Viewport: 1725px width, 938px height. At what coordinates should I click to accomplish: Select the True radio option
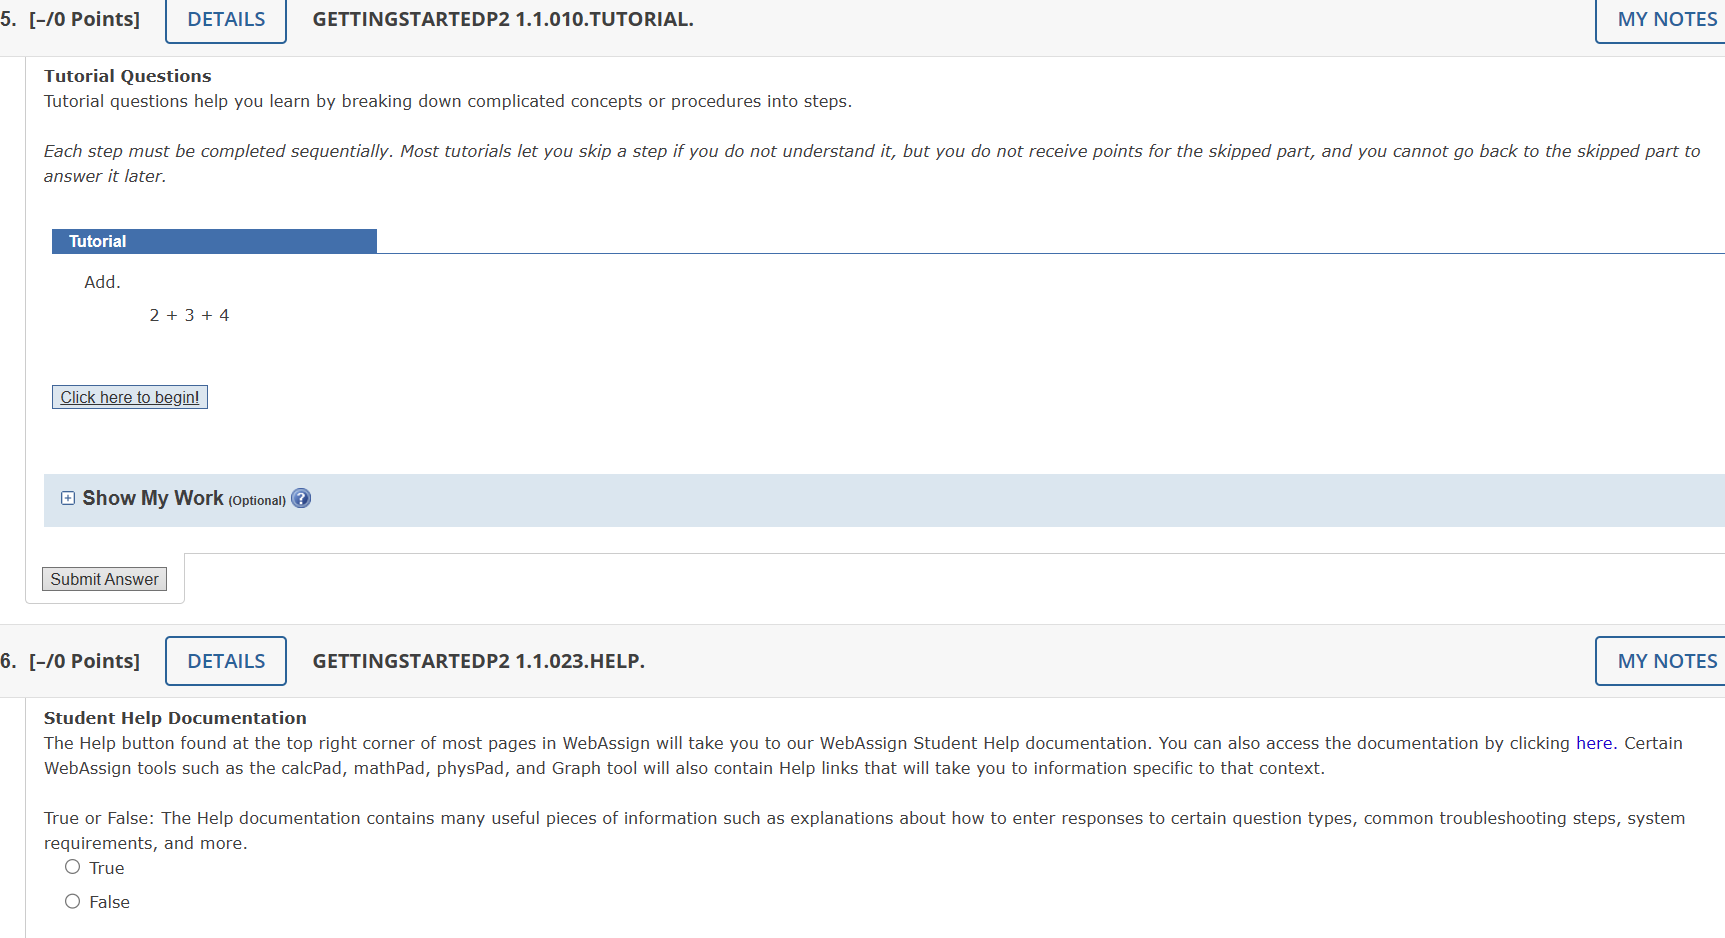point(73,867)
